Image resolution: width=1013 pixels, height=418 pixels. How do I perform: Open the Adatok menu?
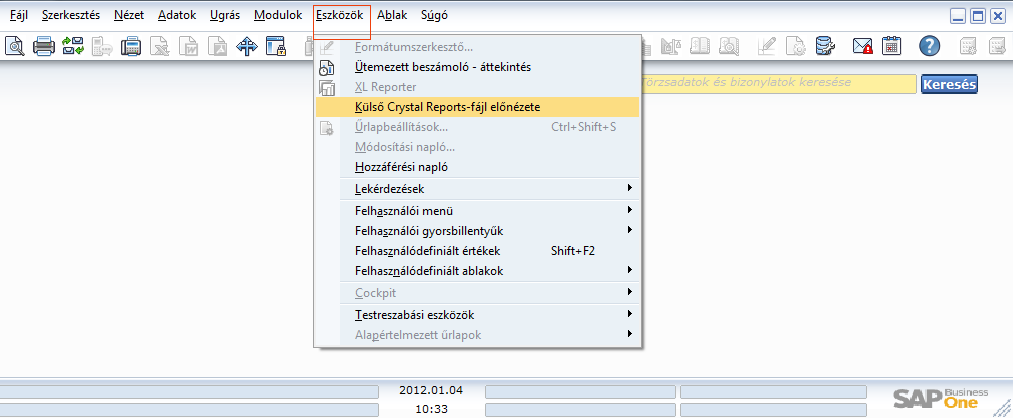click(x=176, y=15)
